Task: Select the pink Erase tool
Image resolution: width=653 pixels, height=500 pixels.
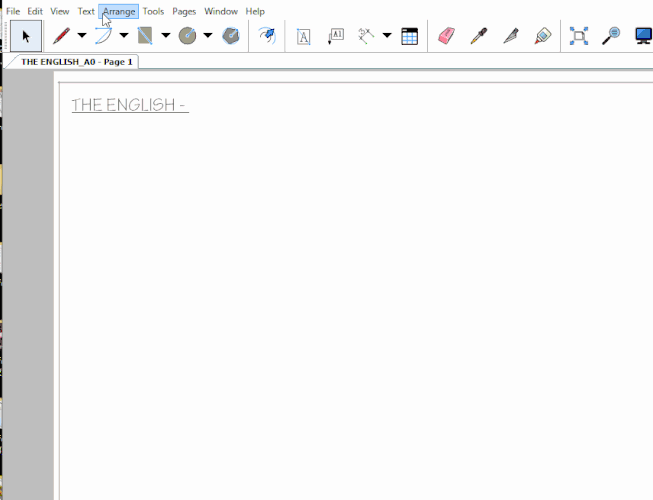Action: (446, 36)
